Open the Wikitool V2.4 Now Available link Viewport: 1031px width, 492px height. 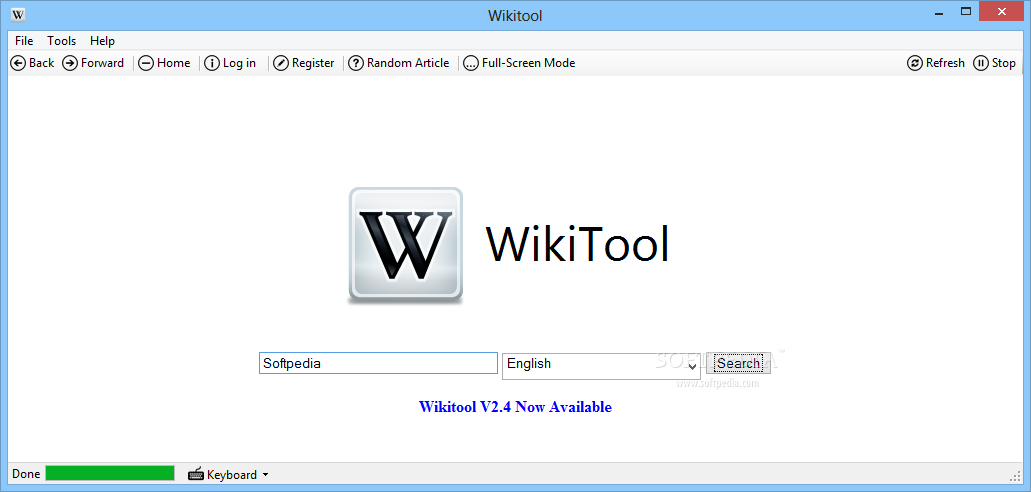coord(516,407)
